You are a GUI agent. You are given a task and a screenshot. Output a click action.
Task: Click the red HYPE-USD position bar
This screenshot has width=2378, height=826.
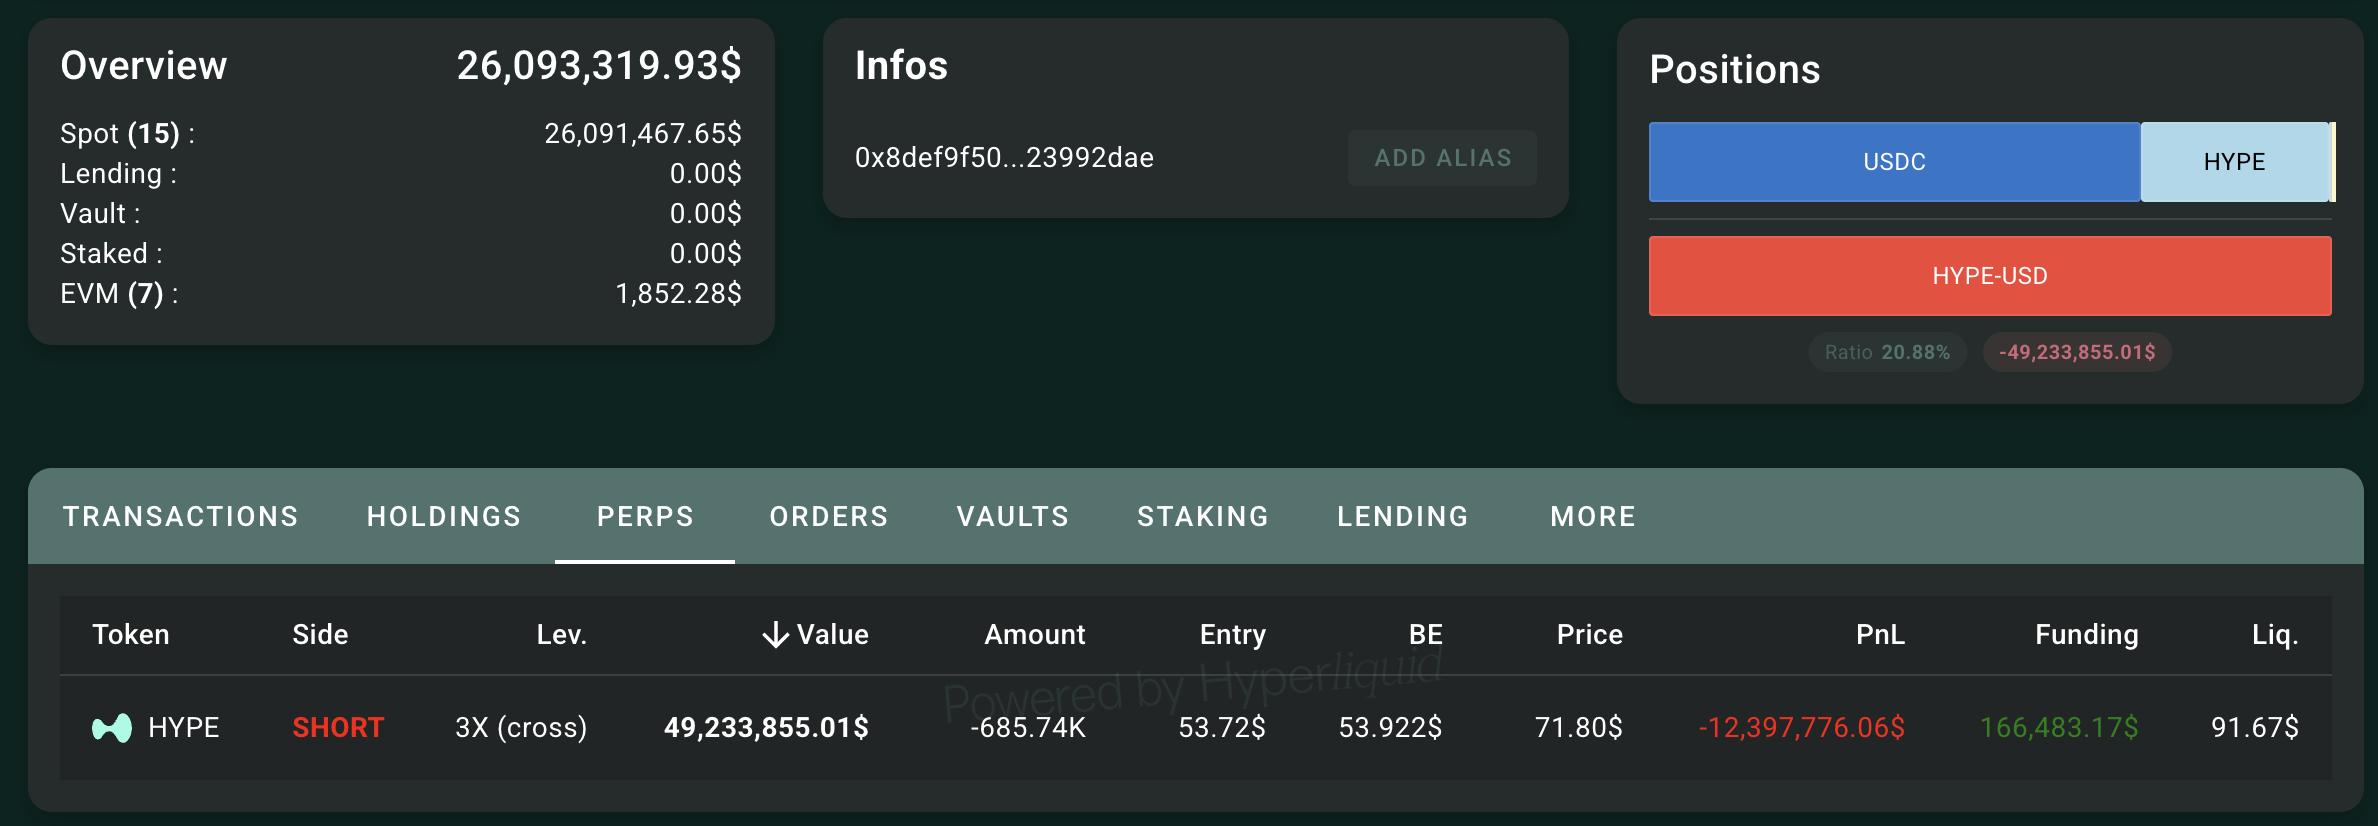point(1990,276)
